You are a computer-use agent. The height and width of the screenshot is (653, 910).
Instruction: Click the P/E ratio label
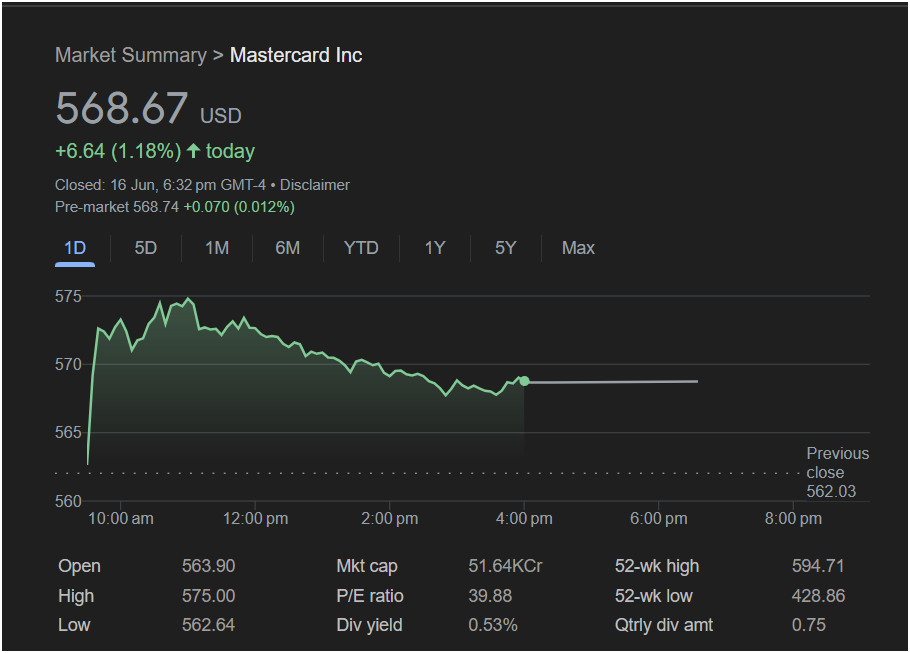tap(370, 596)
